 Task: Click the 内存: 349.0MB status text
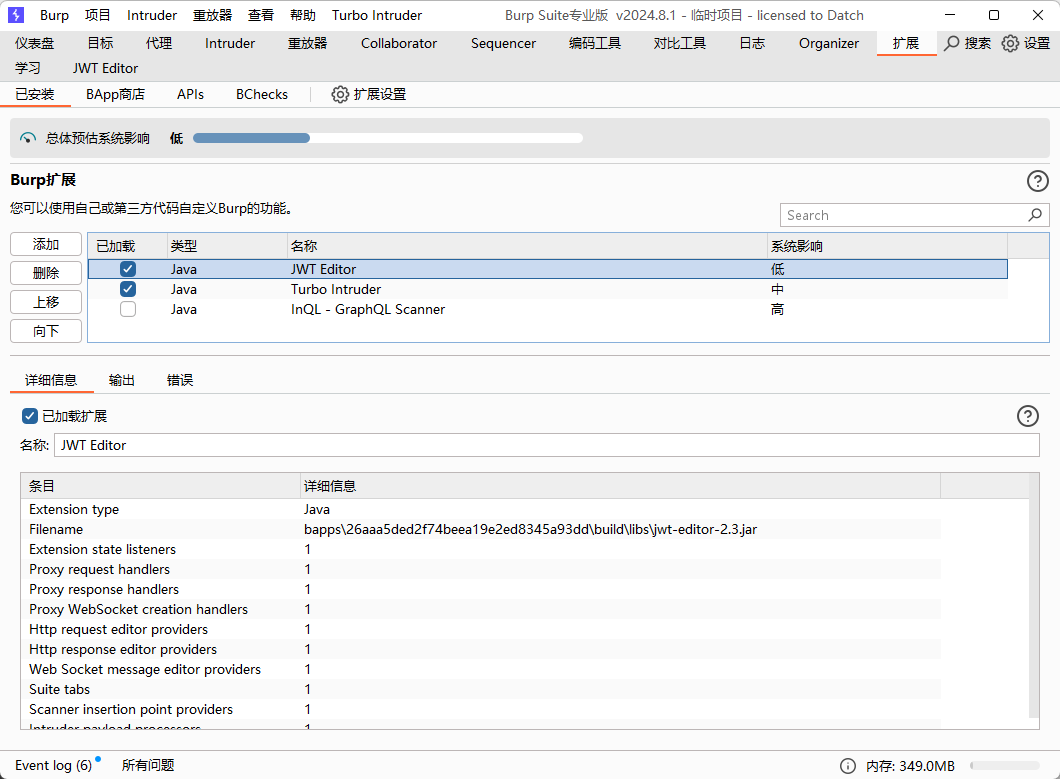click(910, 765)
